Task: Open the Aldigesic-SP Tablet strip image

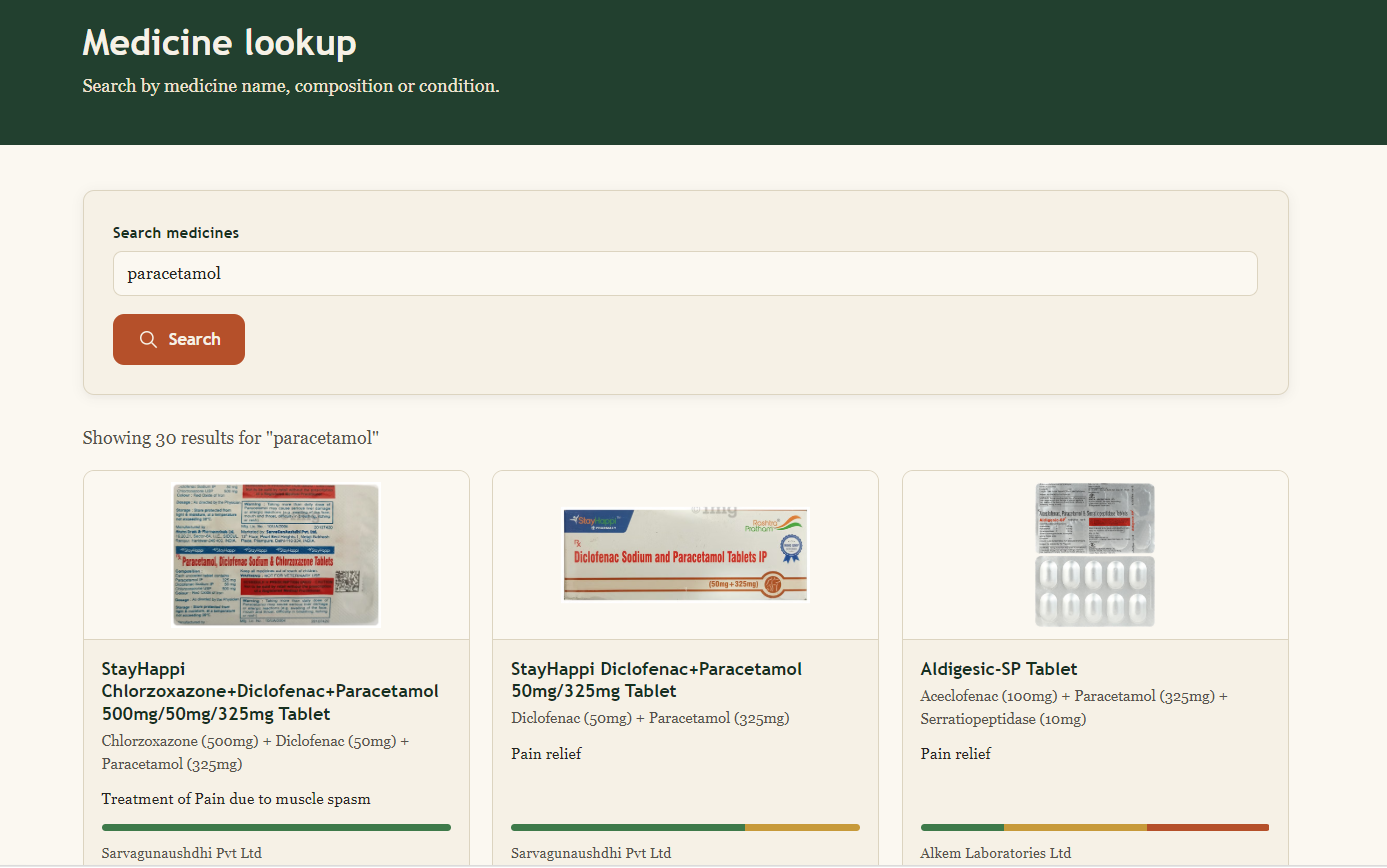Action: click(1095, 555)
